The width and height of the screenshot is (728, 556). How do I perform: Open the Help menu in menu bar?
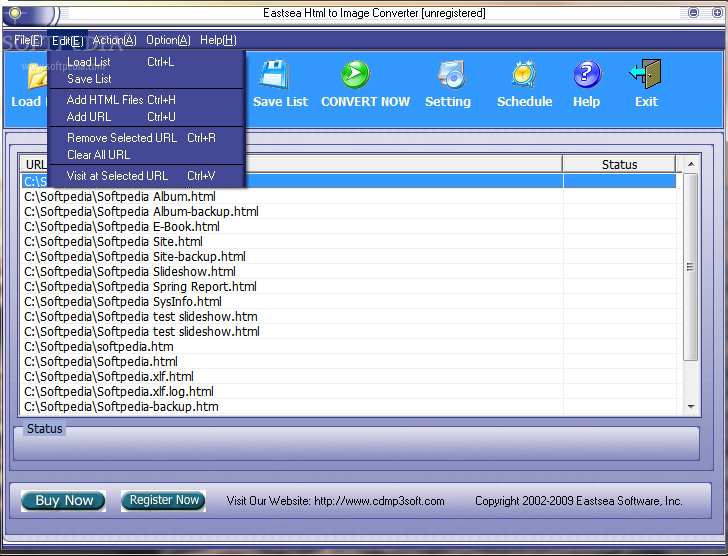coord(218,40)
